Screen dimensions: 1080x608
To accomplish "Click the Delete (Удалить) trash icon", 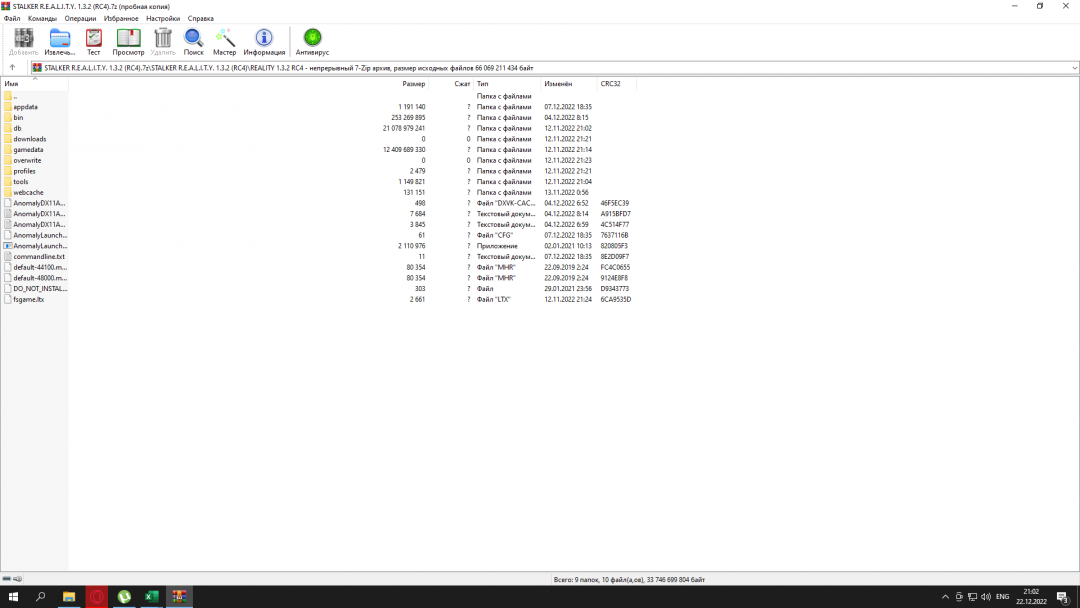I will point(163,42).
